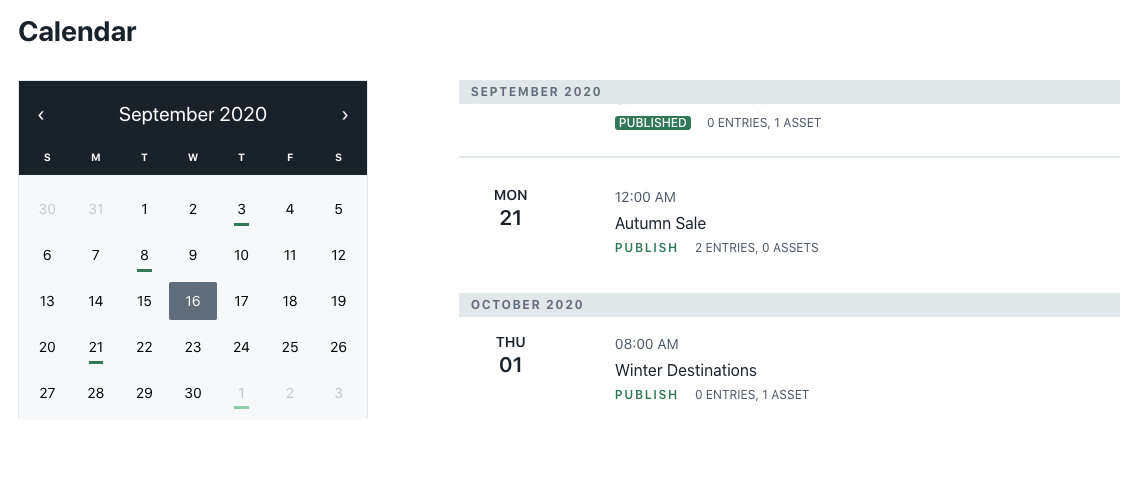Advance to next month with right arrow
The image size is (1130, 484).
click(x=345, y=115)
